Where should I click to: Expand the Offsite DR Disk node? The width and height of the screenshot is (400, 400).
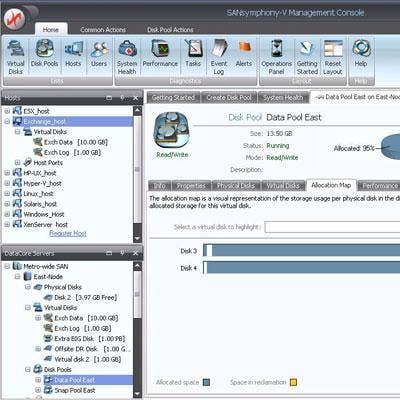(38, 349)
